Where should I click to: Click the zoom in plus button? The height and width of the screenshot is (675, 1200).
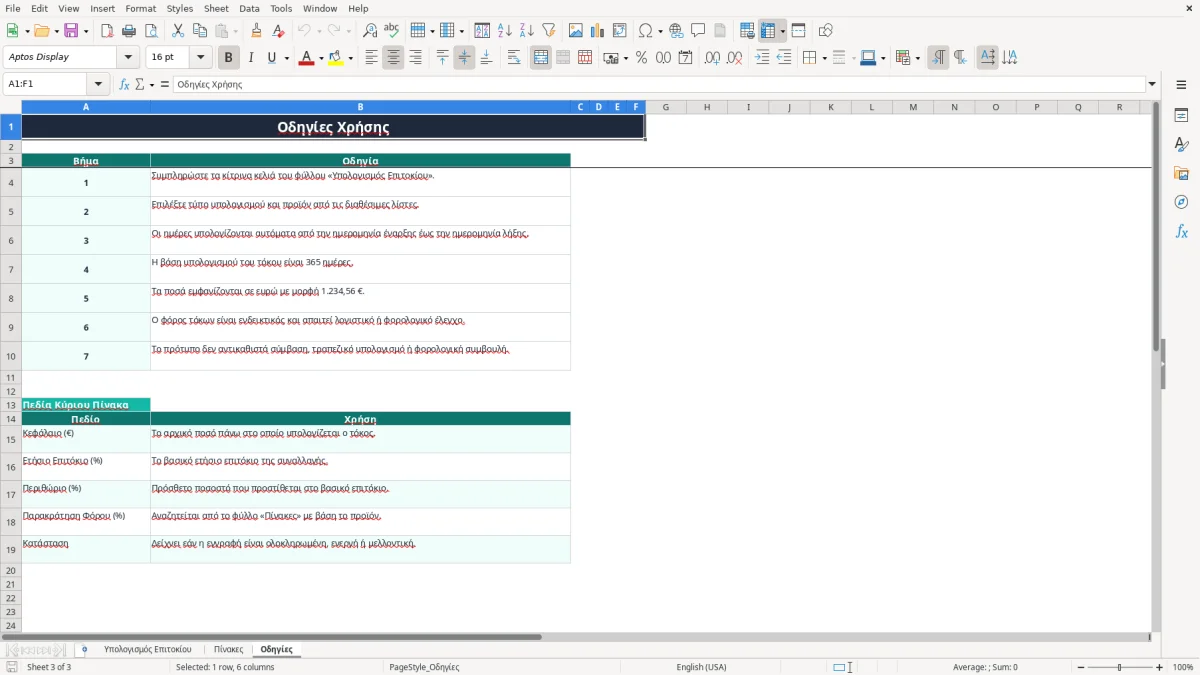click(1160, 667)
